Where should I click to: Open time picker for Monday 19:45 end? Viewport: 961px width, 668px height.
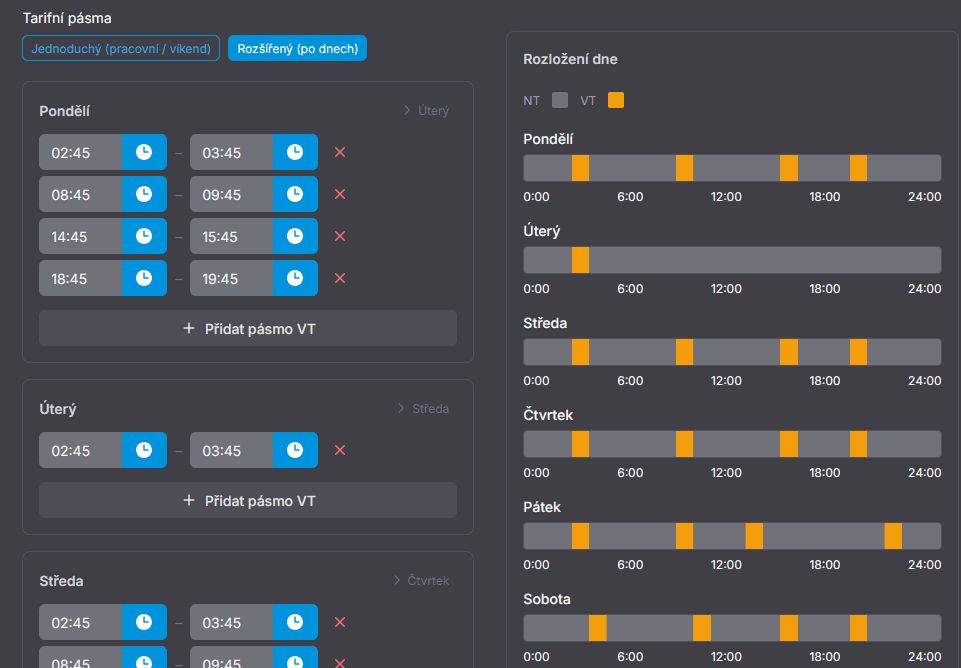[295, 279]
